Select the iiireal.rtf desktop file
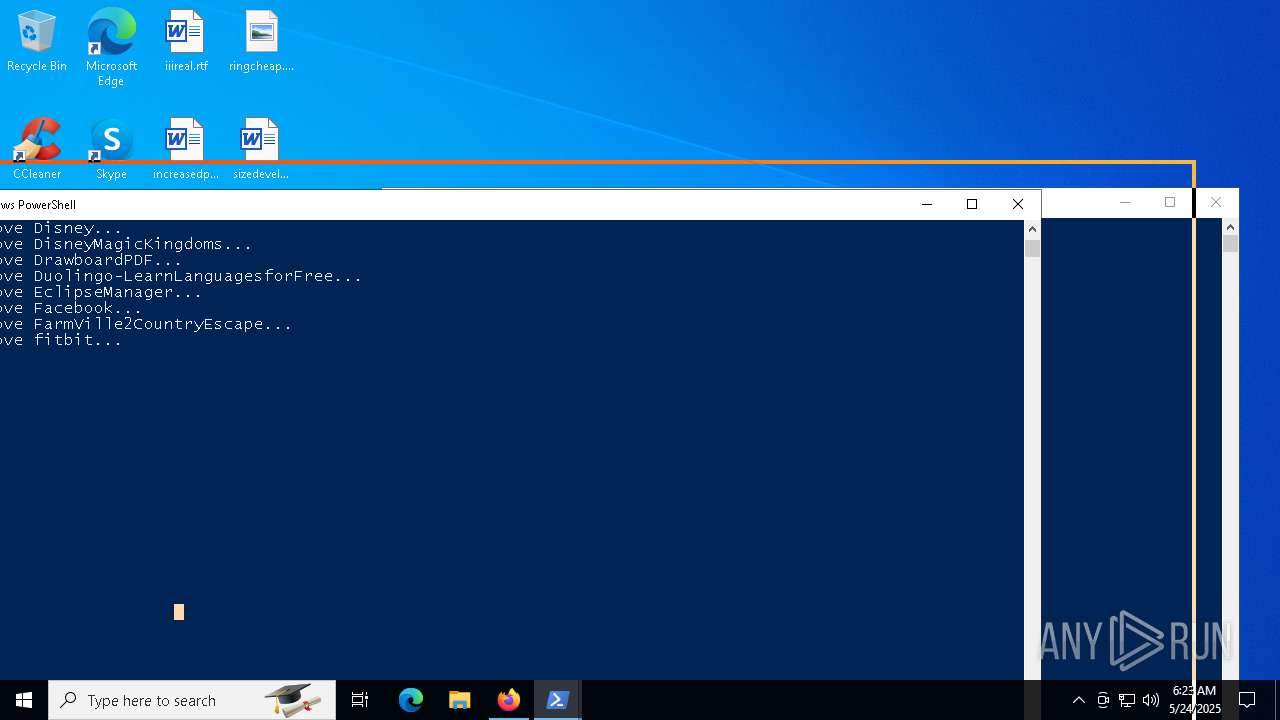This screenshot has height=720, width=1280. pyautogui.click(x=186, y=41)
